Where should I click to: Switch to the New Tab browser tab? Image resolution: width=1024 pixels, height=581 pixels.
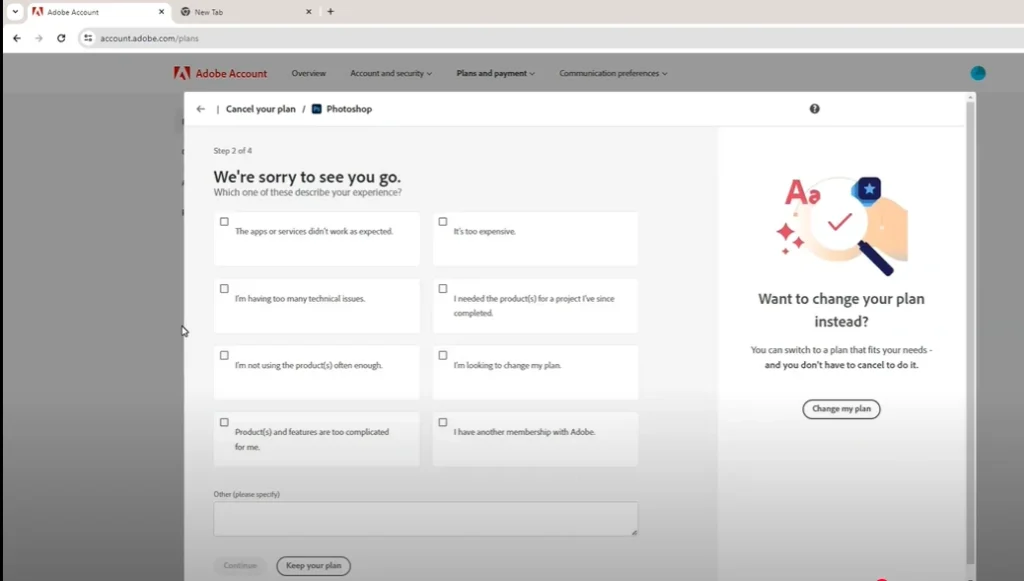(x=246, y=12)
